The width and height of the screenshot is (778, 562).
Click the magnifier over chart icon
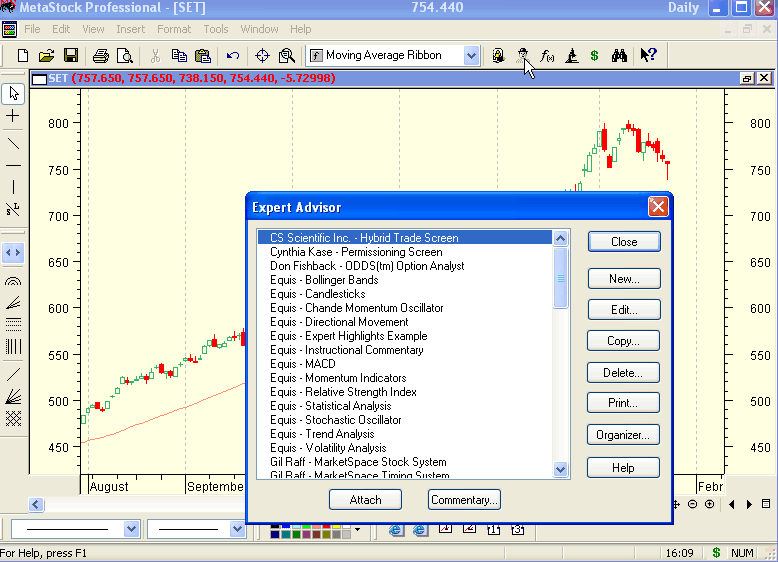tap(287, 56)
